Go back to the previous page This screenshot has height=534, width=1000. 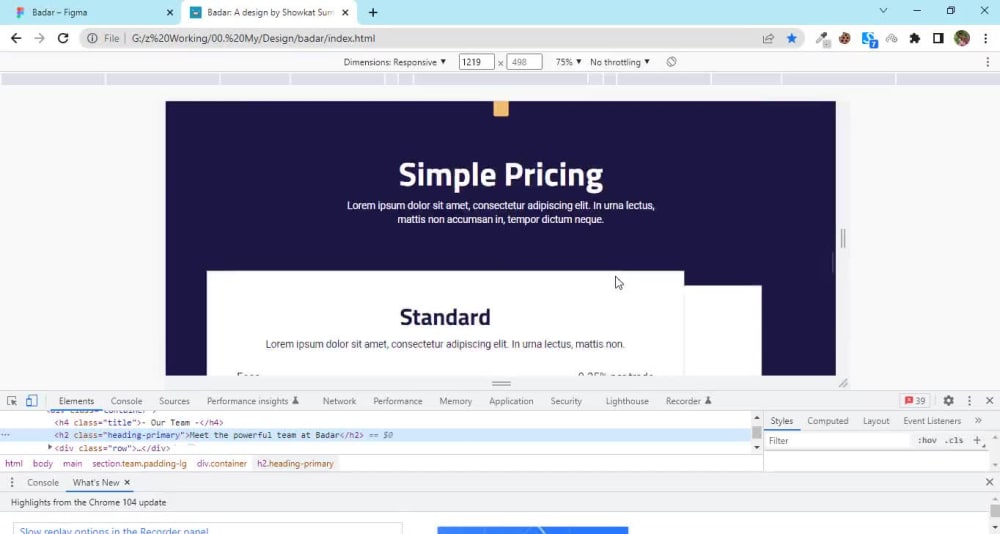coord(16,38)
